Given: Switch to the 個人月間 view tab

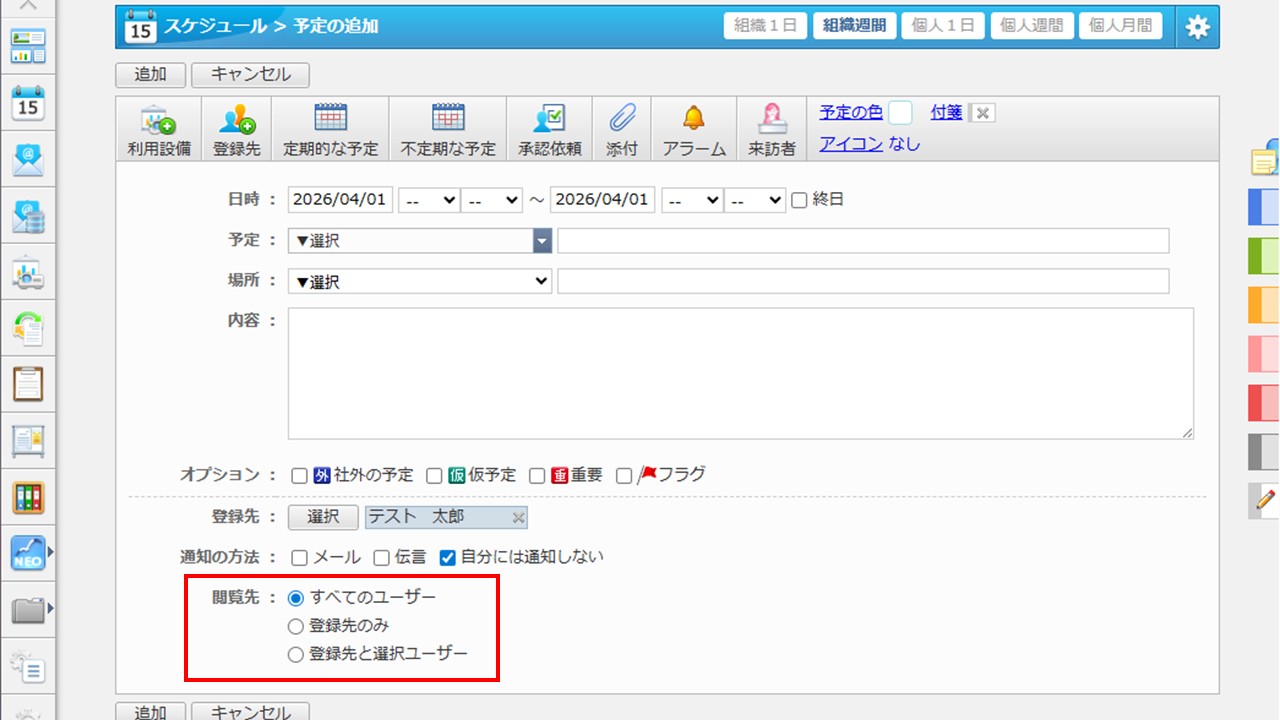Looking at the screenshot, I should pos(1120,26).
